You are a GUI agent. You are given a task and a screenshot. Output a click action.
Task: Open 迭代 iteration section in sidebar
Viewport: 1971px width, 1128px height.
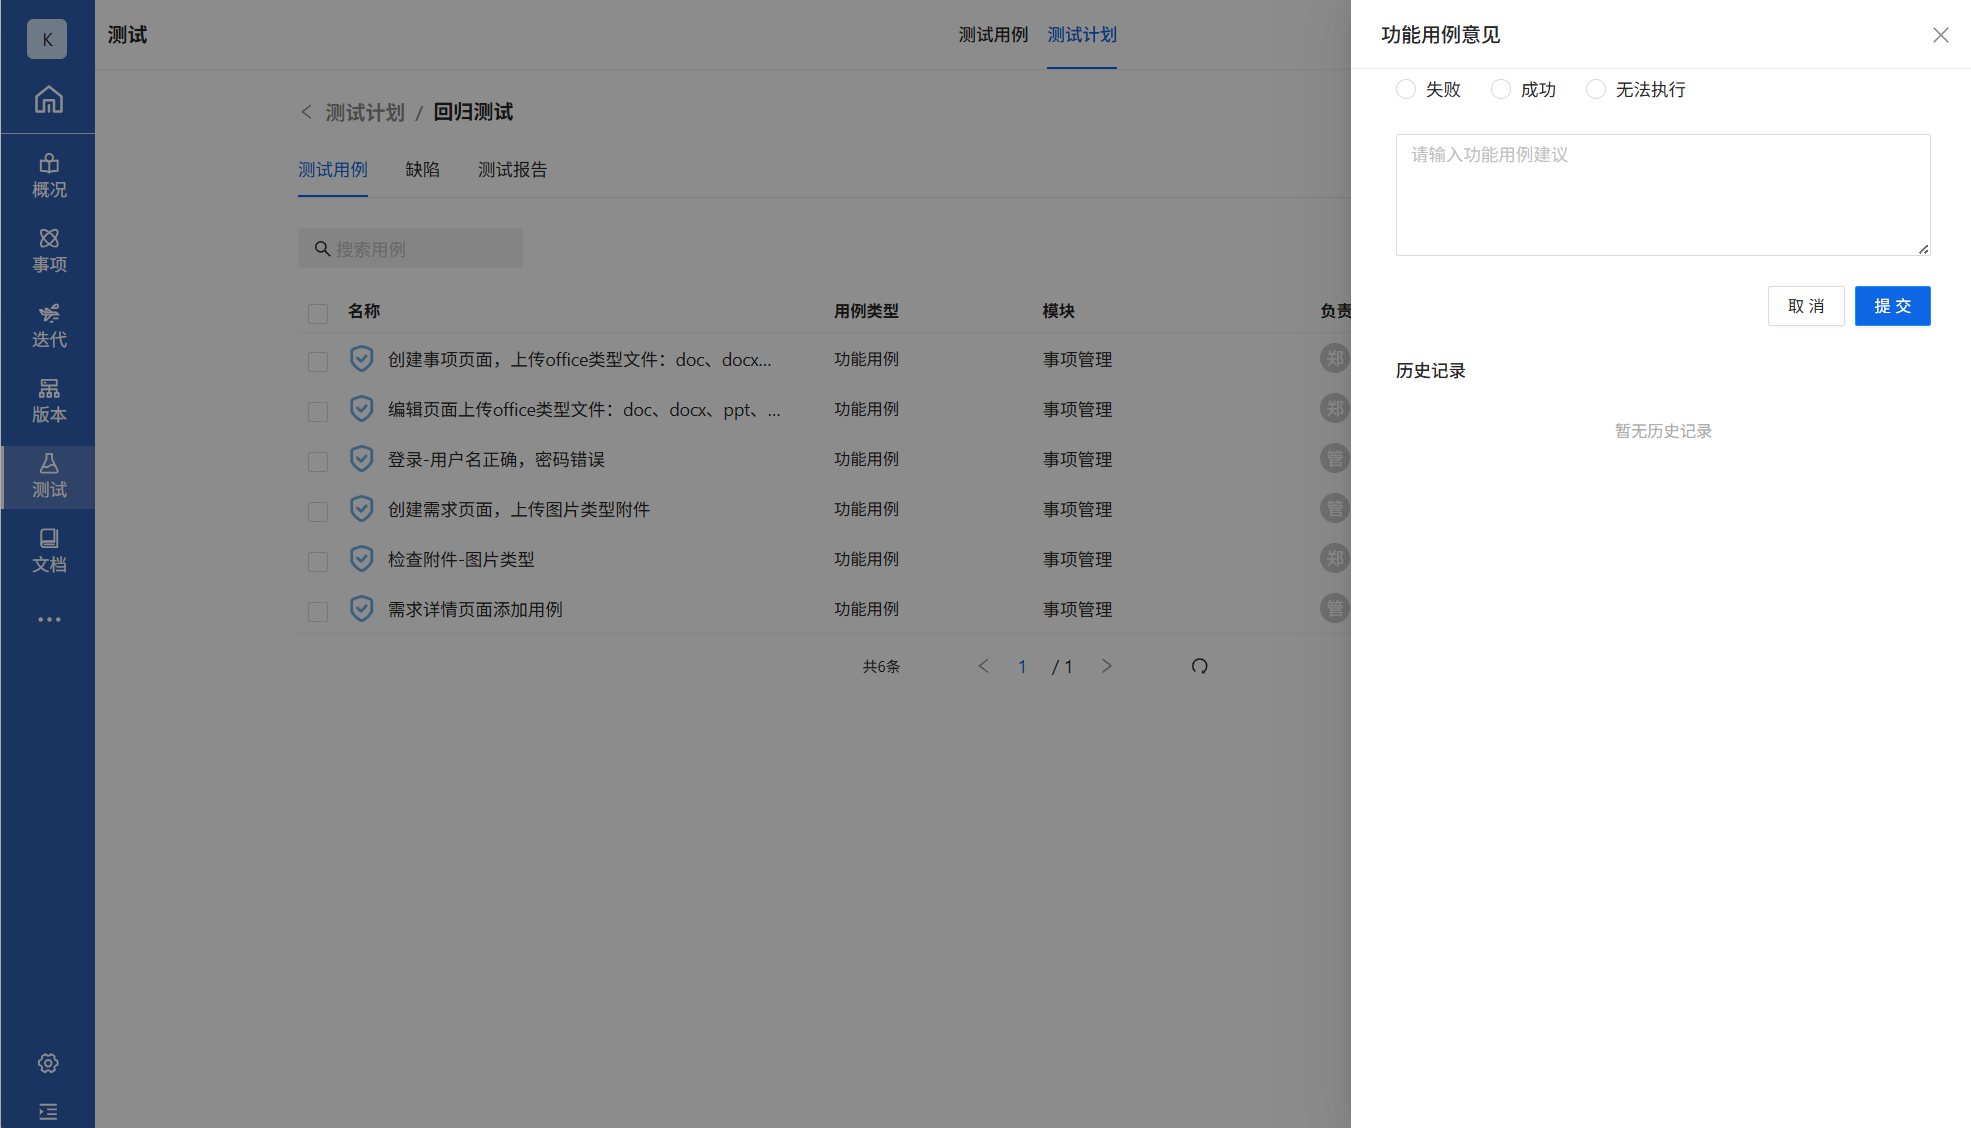click(x=48, y=326)
